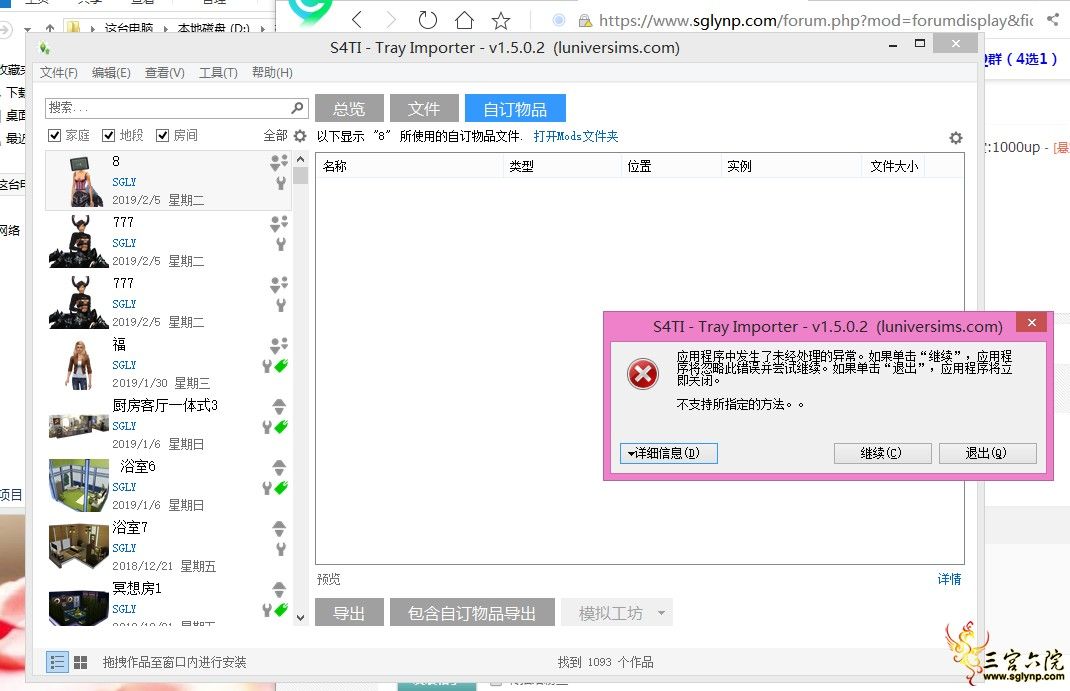Select the 自订物品 tab
This screenshot has height=691, width=1070.
515,108
